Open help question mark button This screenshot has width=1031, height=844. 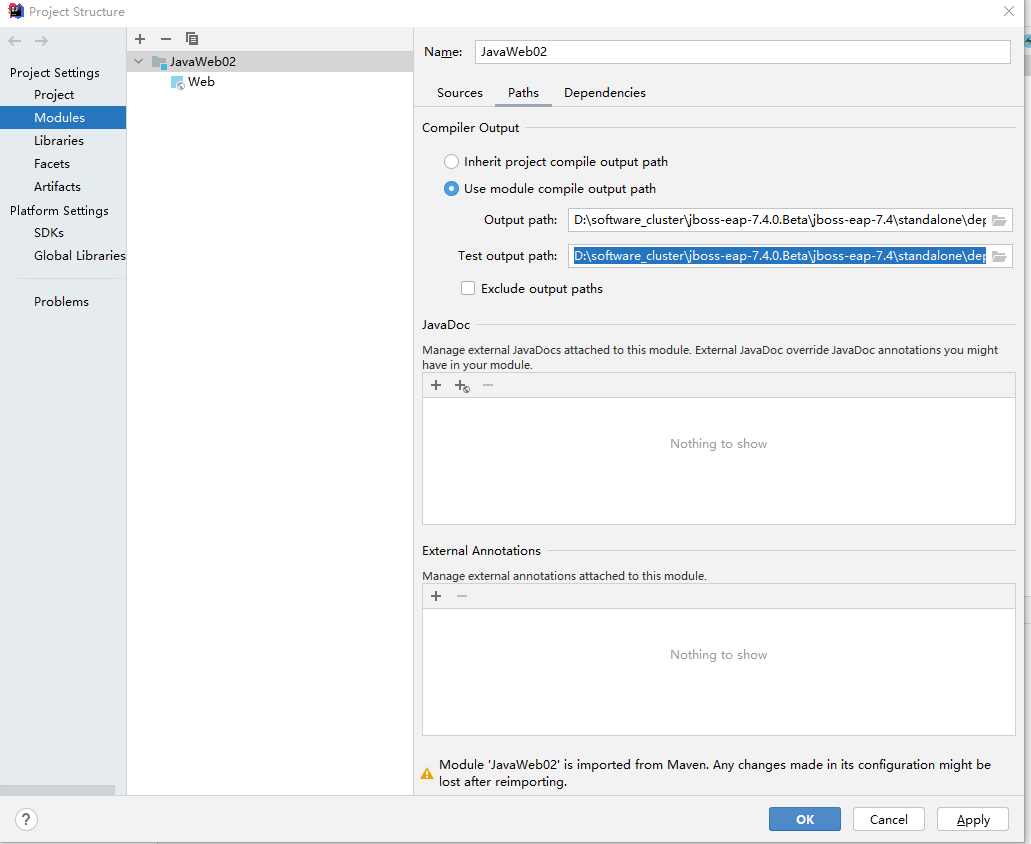(26, 819)
